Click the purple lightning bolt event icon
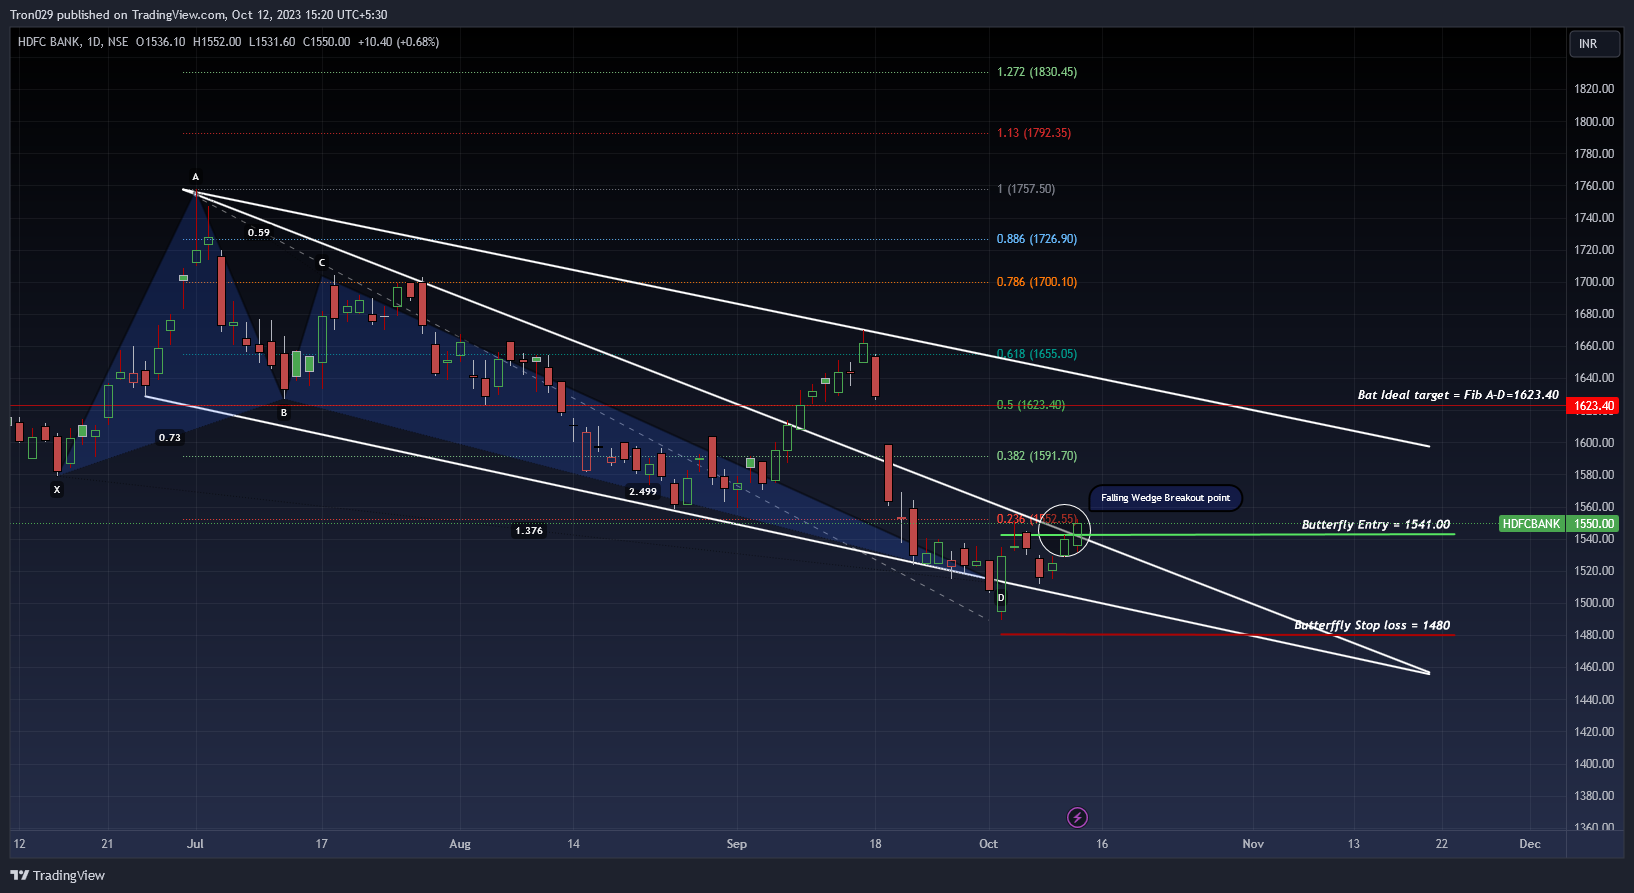The width and height of the screenshot is (1634, 893). 1077,818
